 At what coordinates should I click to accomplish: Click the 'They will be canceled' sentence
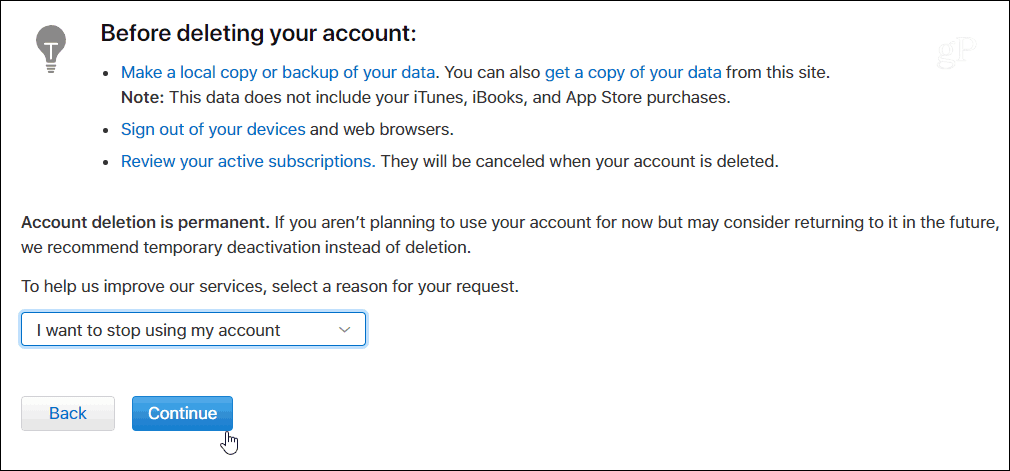coord(579,161)
